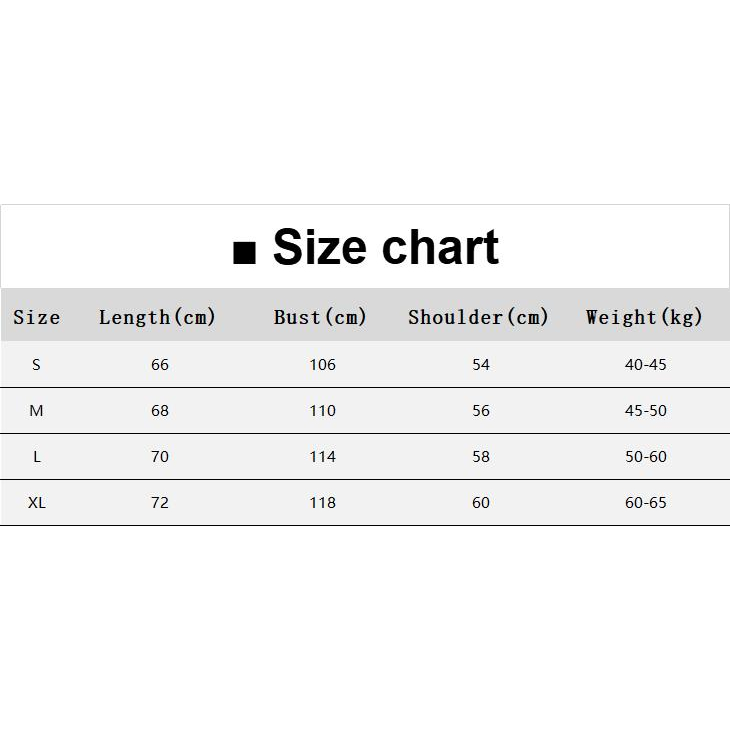Click the Size chart title
730x730 pixels.
385,247
